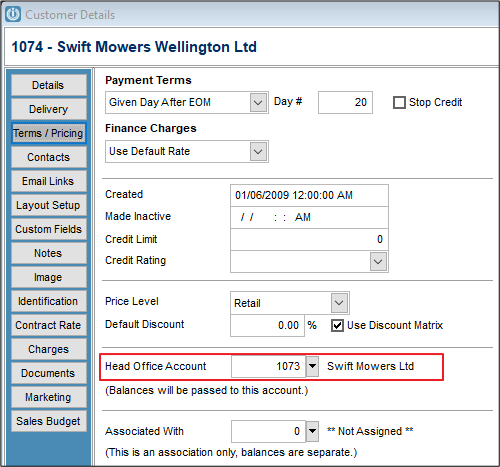Screen dimensions: 500x467
Task: Open Head Office Account lookup arrow
Action: [x=312, y=366]
